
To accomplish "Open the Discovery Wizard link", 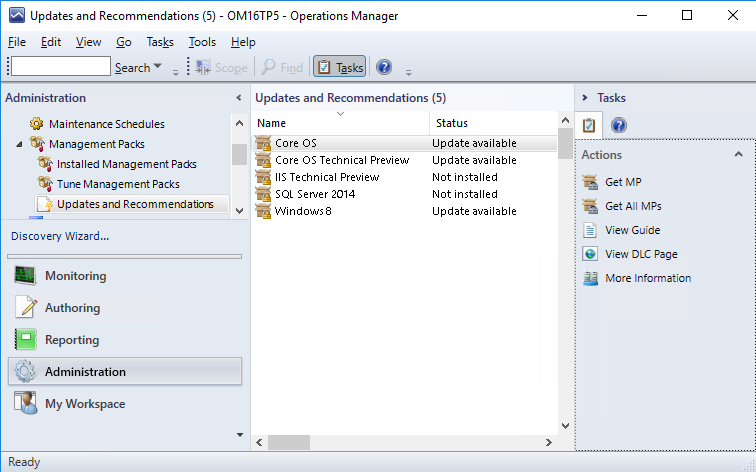I will click(x=60, y=236).
